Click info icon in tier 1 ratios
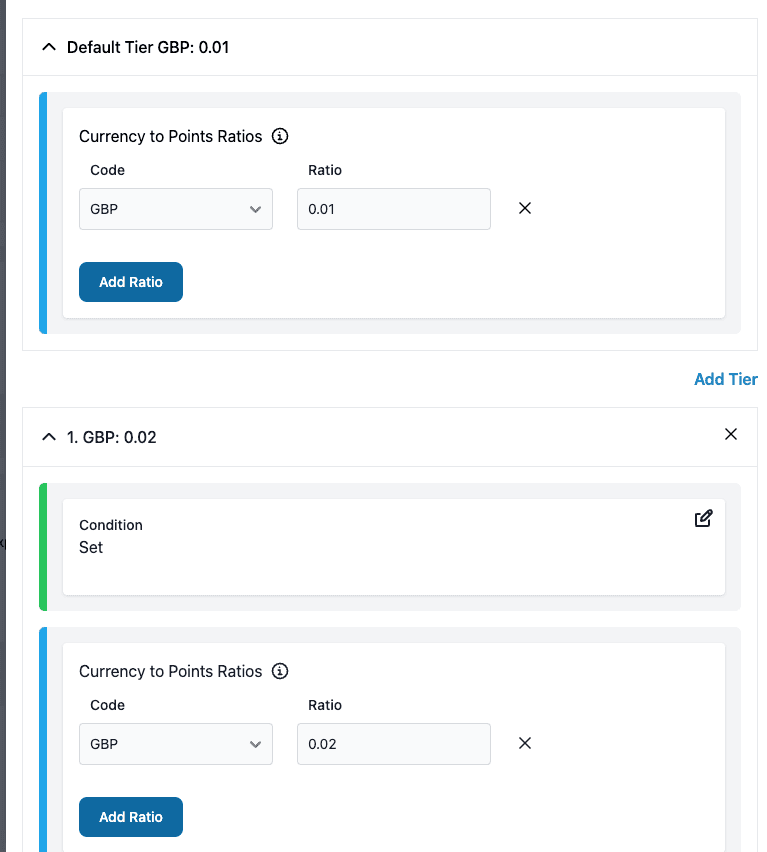The image size is (767, 852). [x=280, y=671]
